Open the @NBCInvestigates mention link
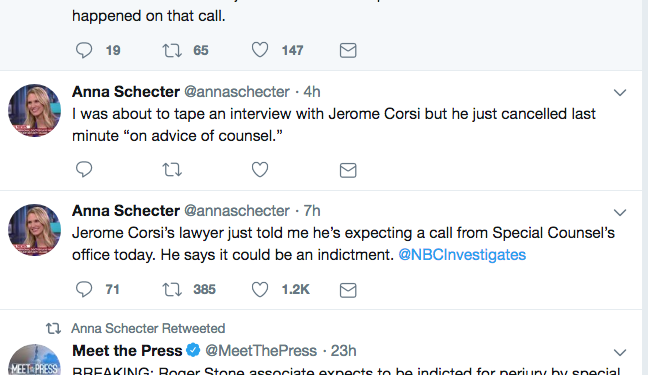This screenshot has width=648, height=375. tap(462, 255)
